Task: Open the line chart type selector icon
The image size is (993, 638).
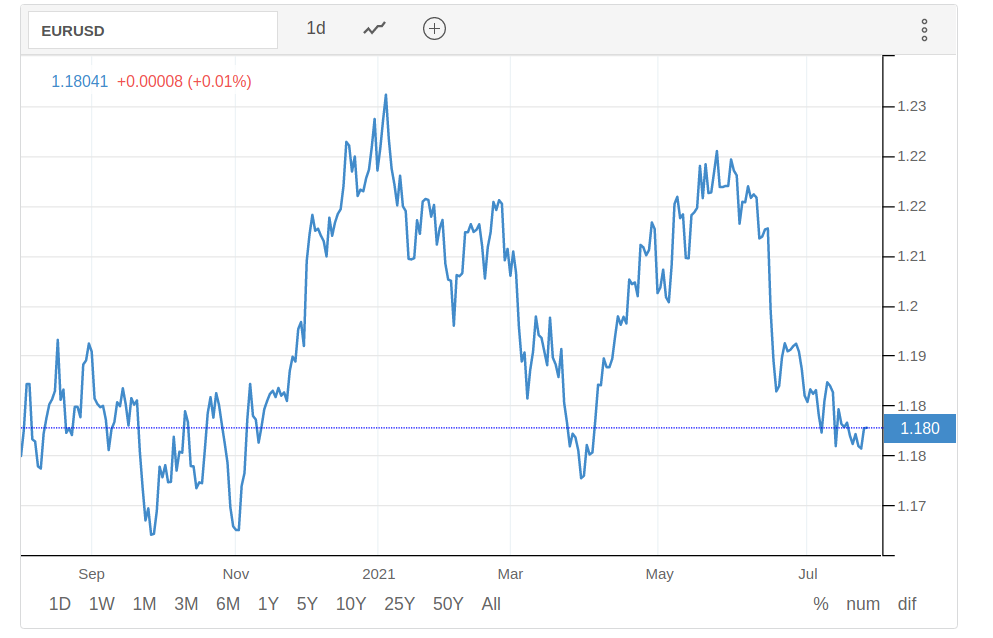Action: pos(374,29)
